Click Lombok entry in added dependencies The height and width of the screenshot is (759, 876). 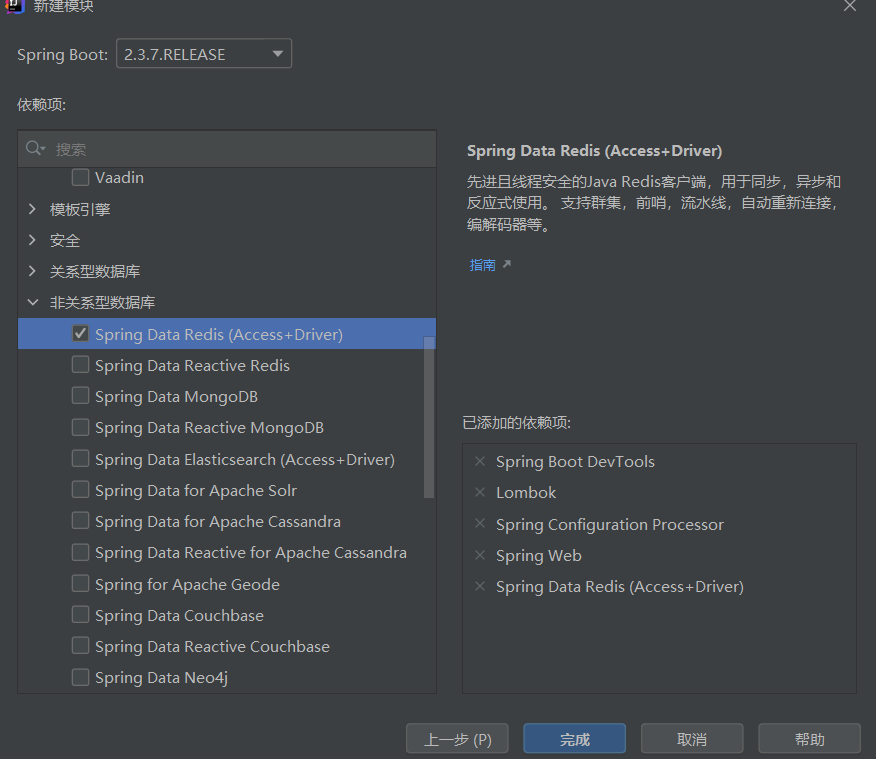pyautogui.click(x=526, y=493)
